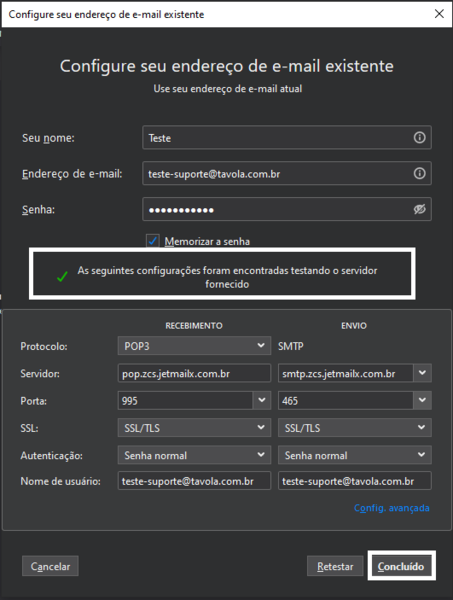Close the dialog window
The width and height of the screenshot is (453, 600).
pyautogui.click(x=439, y=14)
